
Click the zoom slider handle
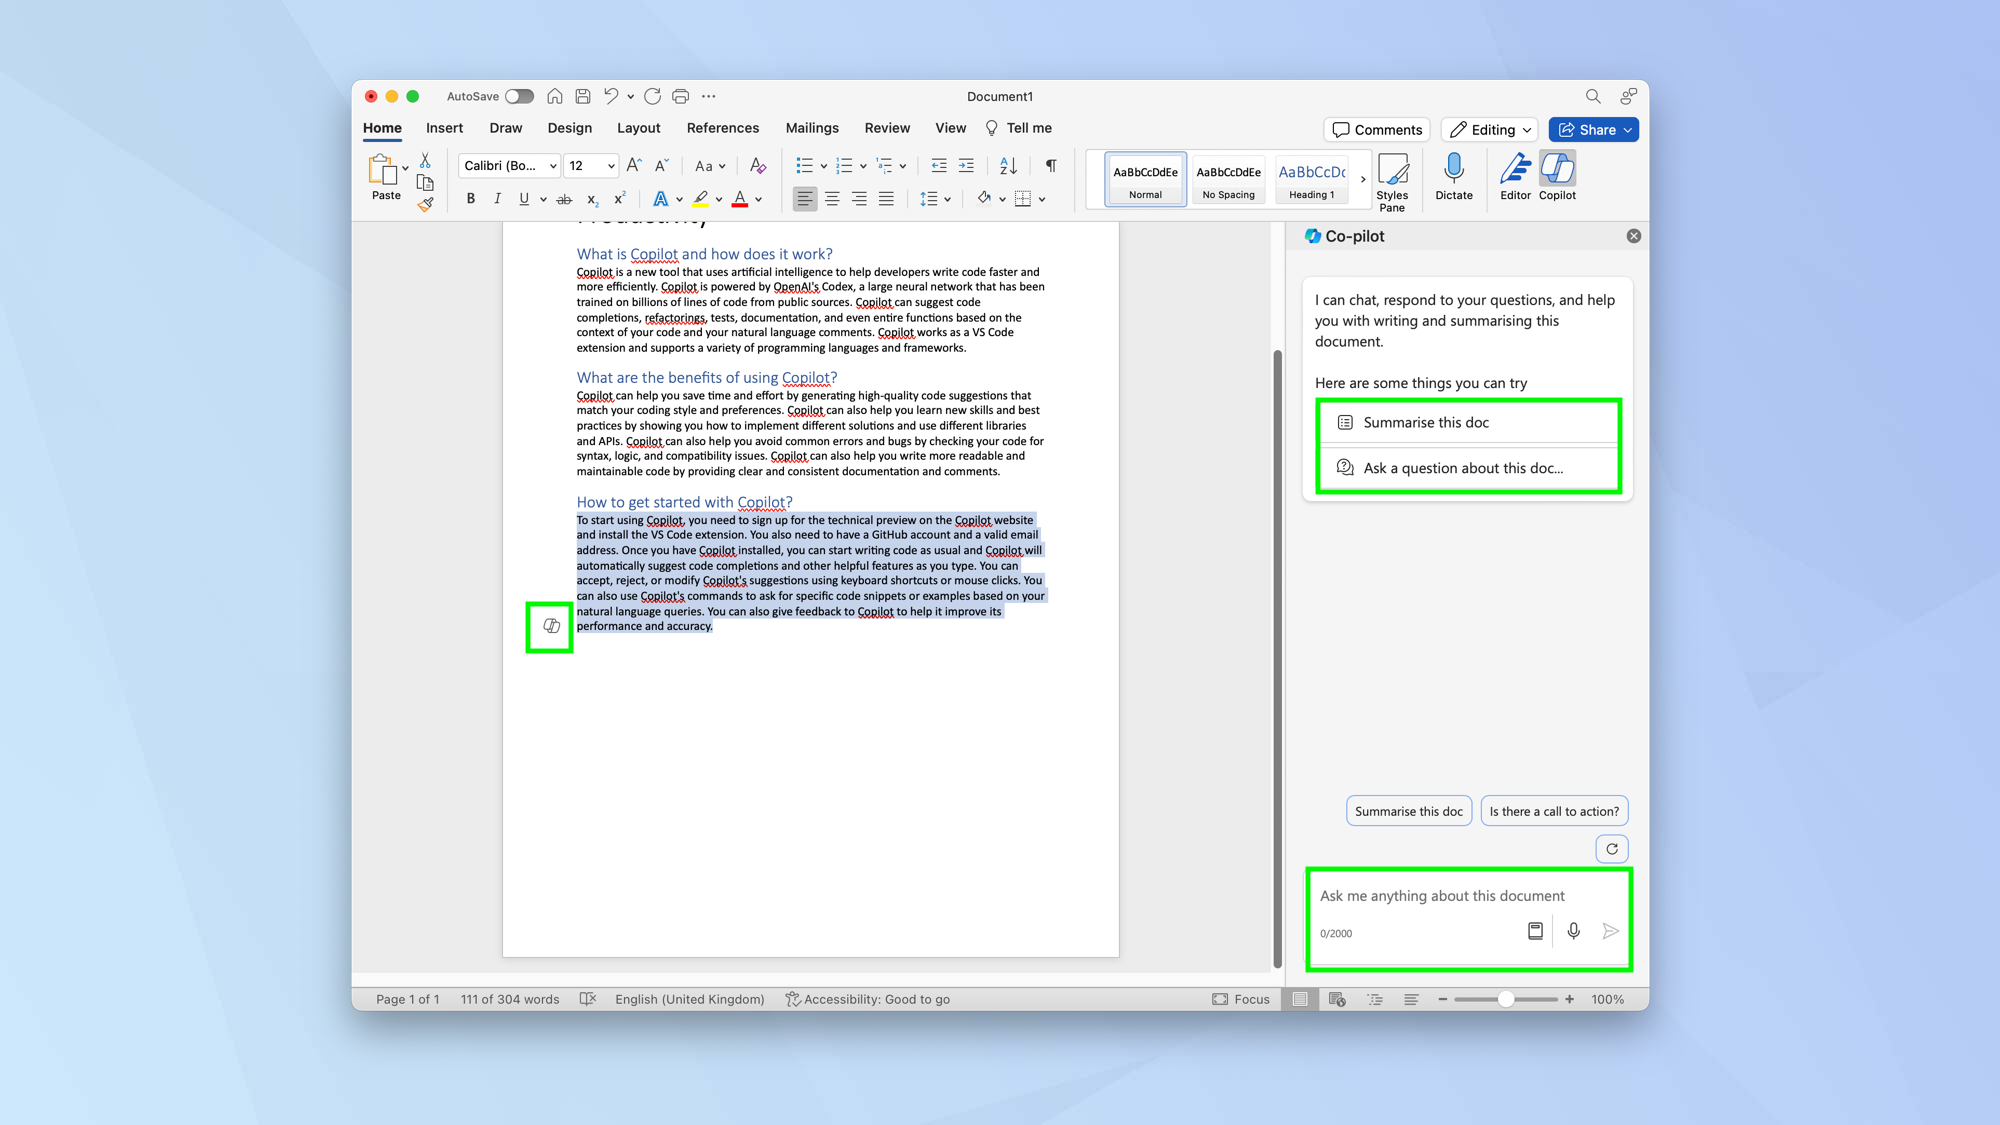(1505, 999)
